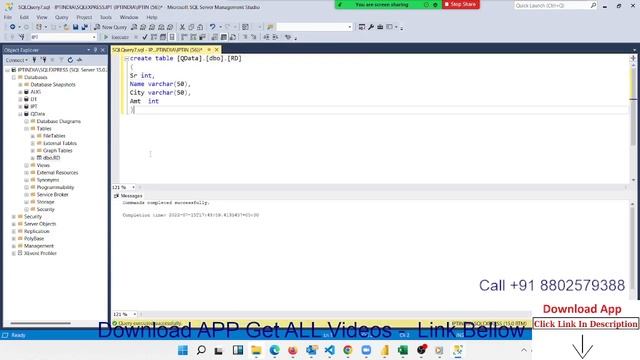
Task: Open the File menu
Action: [8, 17]
